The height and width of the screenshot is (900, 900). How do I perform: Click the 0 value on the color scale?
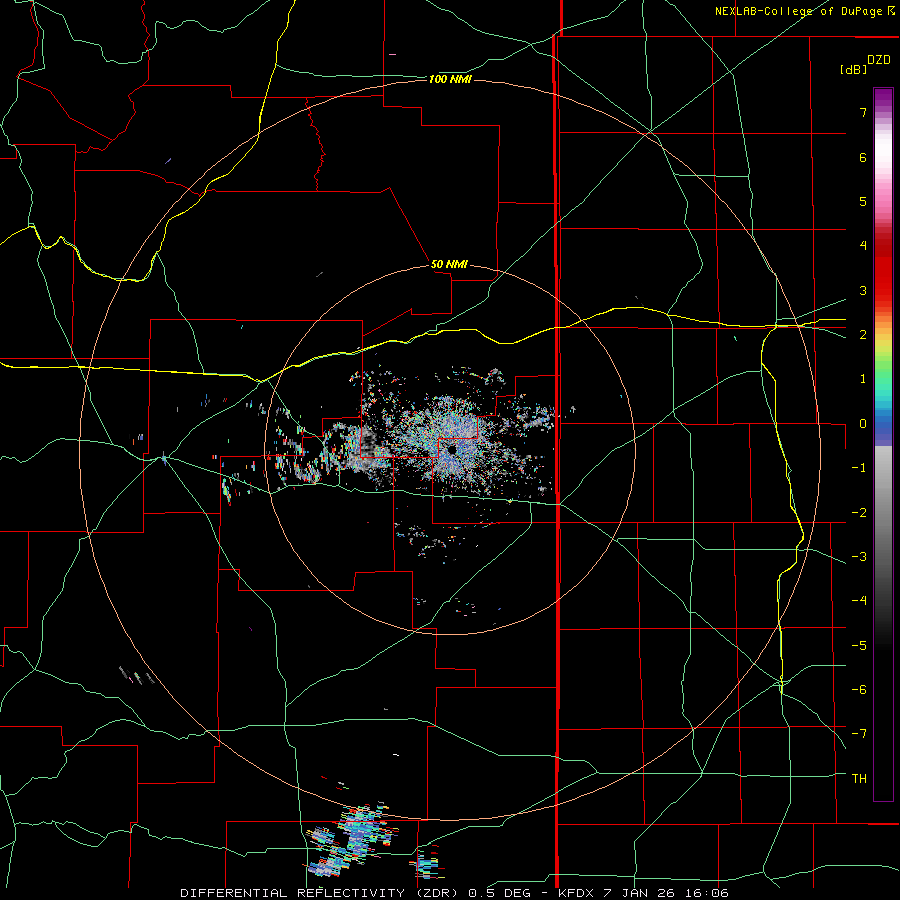click(863, 424)
